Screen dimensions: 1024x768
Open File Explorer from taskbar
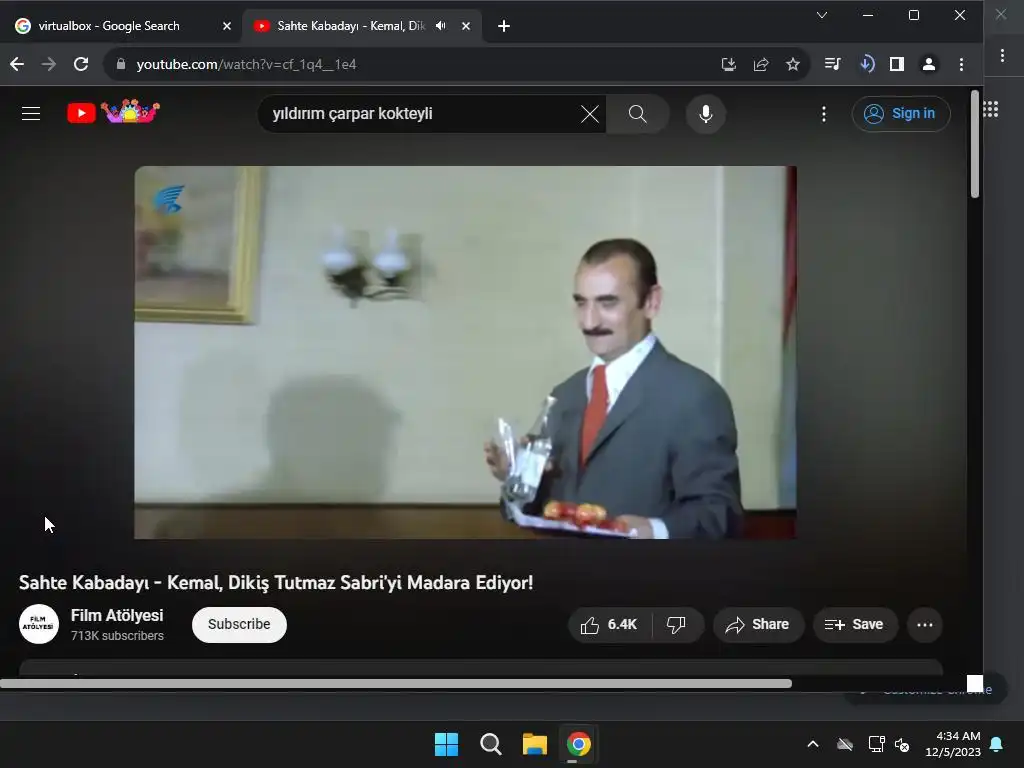pos(534,744)
